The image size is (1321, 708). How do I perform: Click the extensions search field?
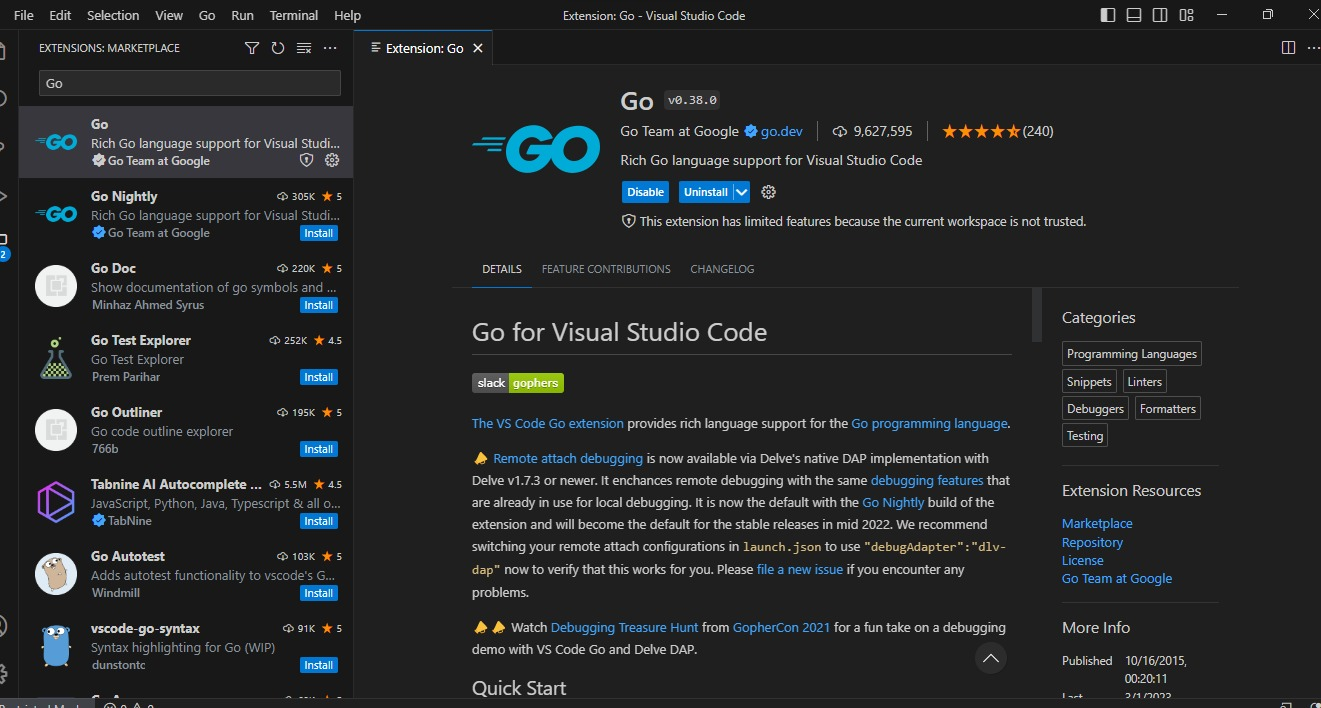click(190, 83)
